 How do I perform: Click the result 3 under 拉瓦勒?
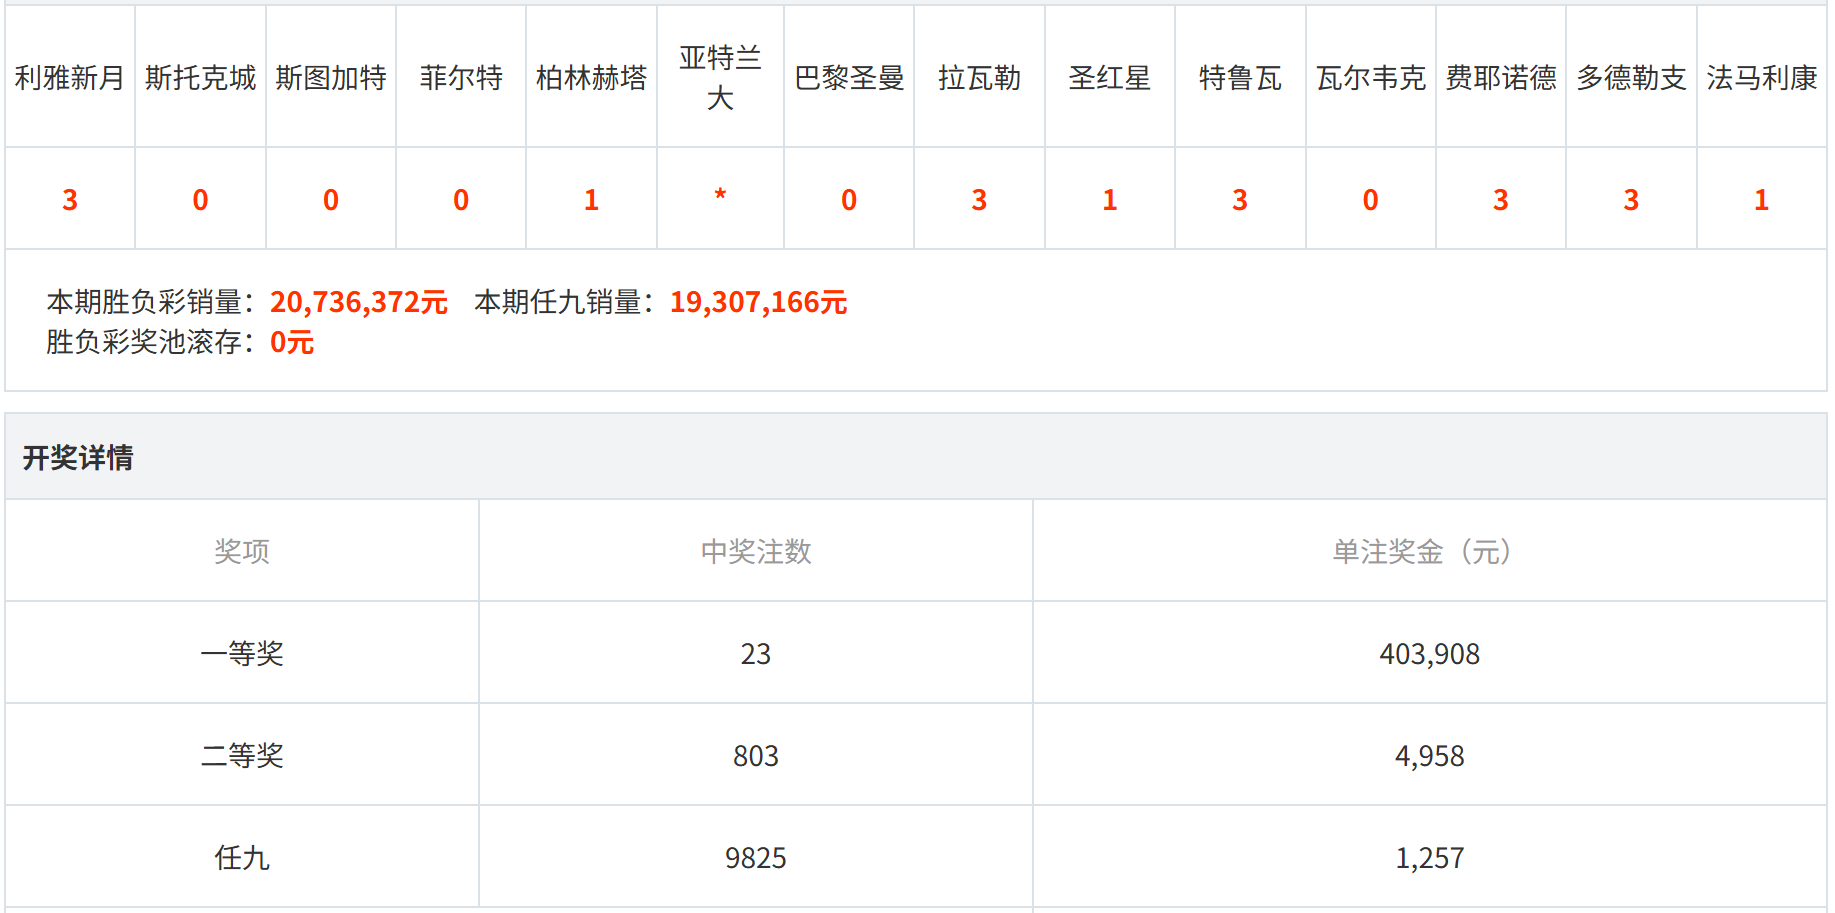(979, 200)
